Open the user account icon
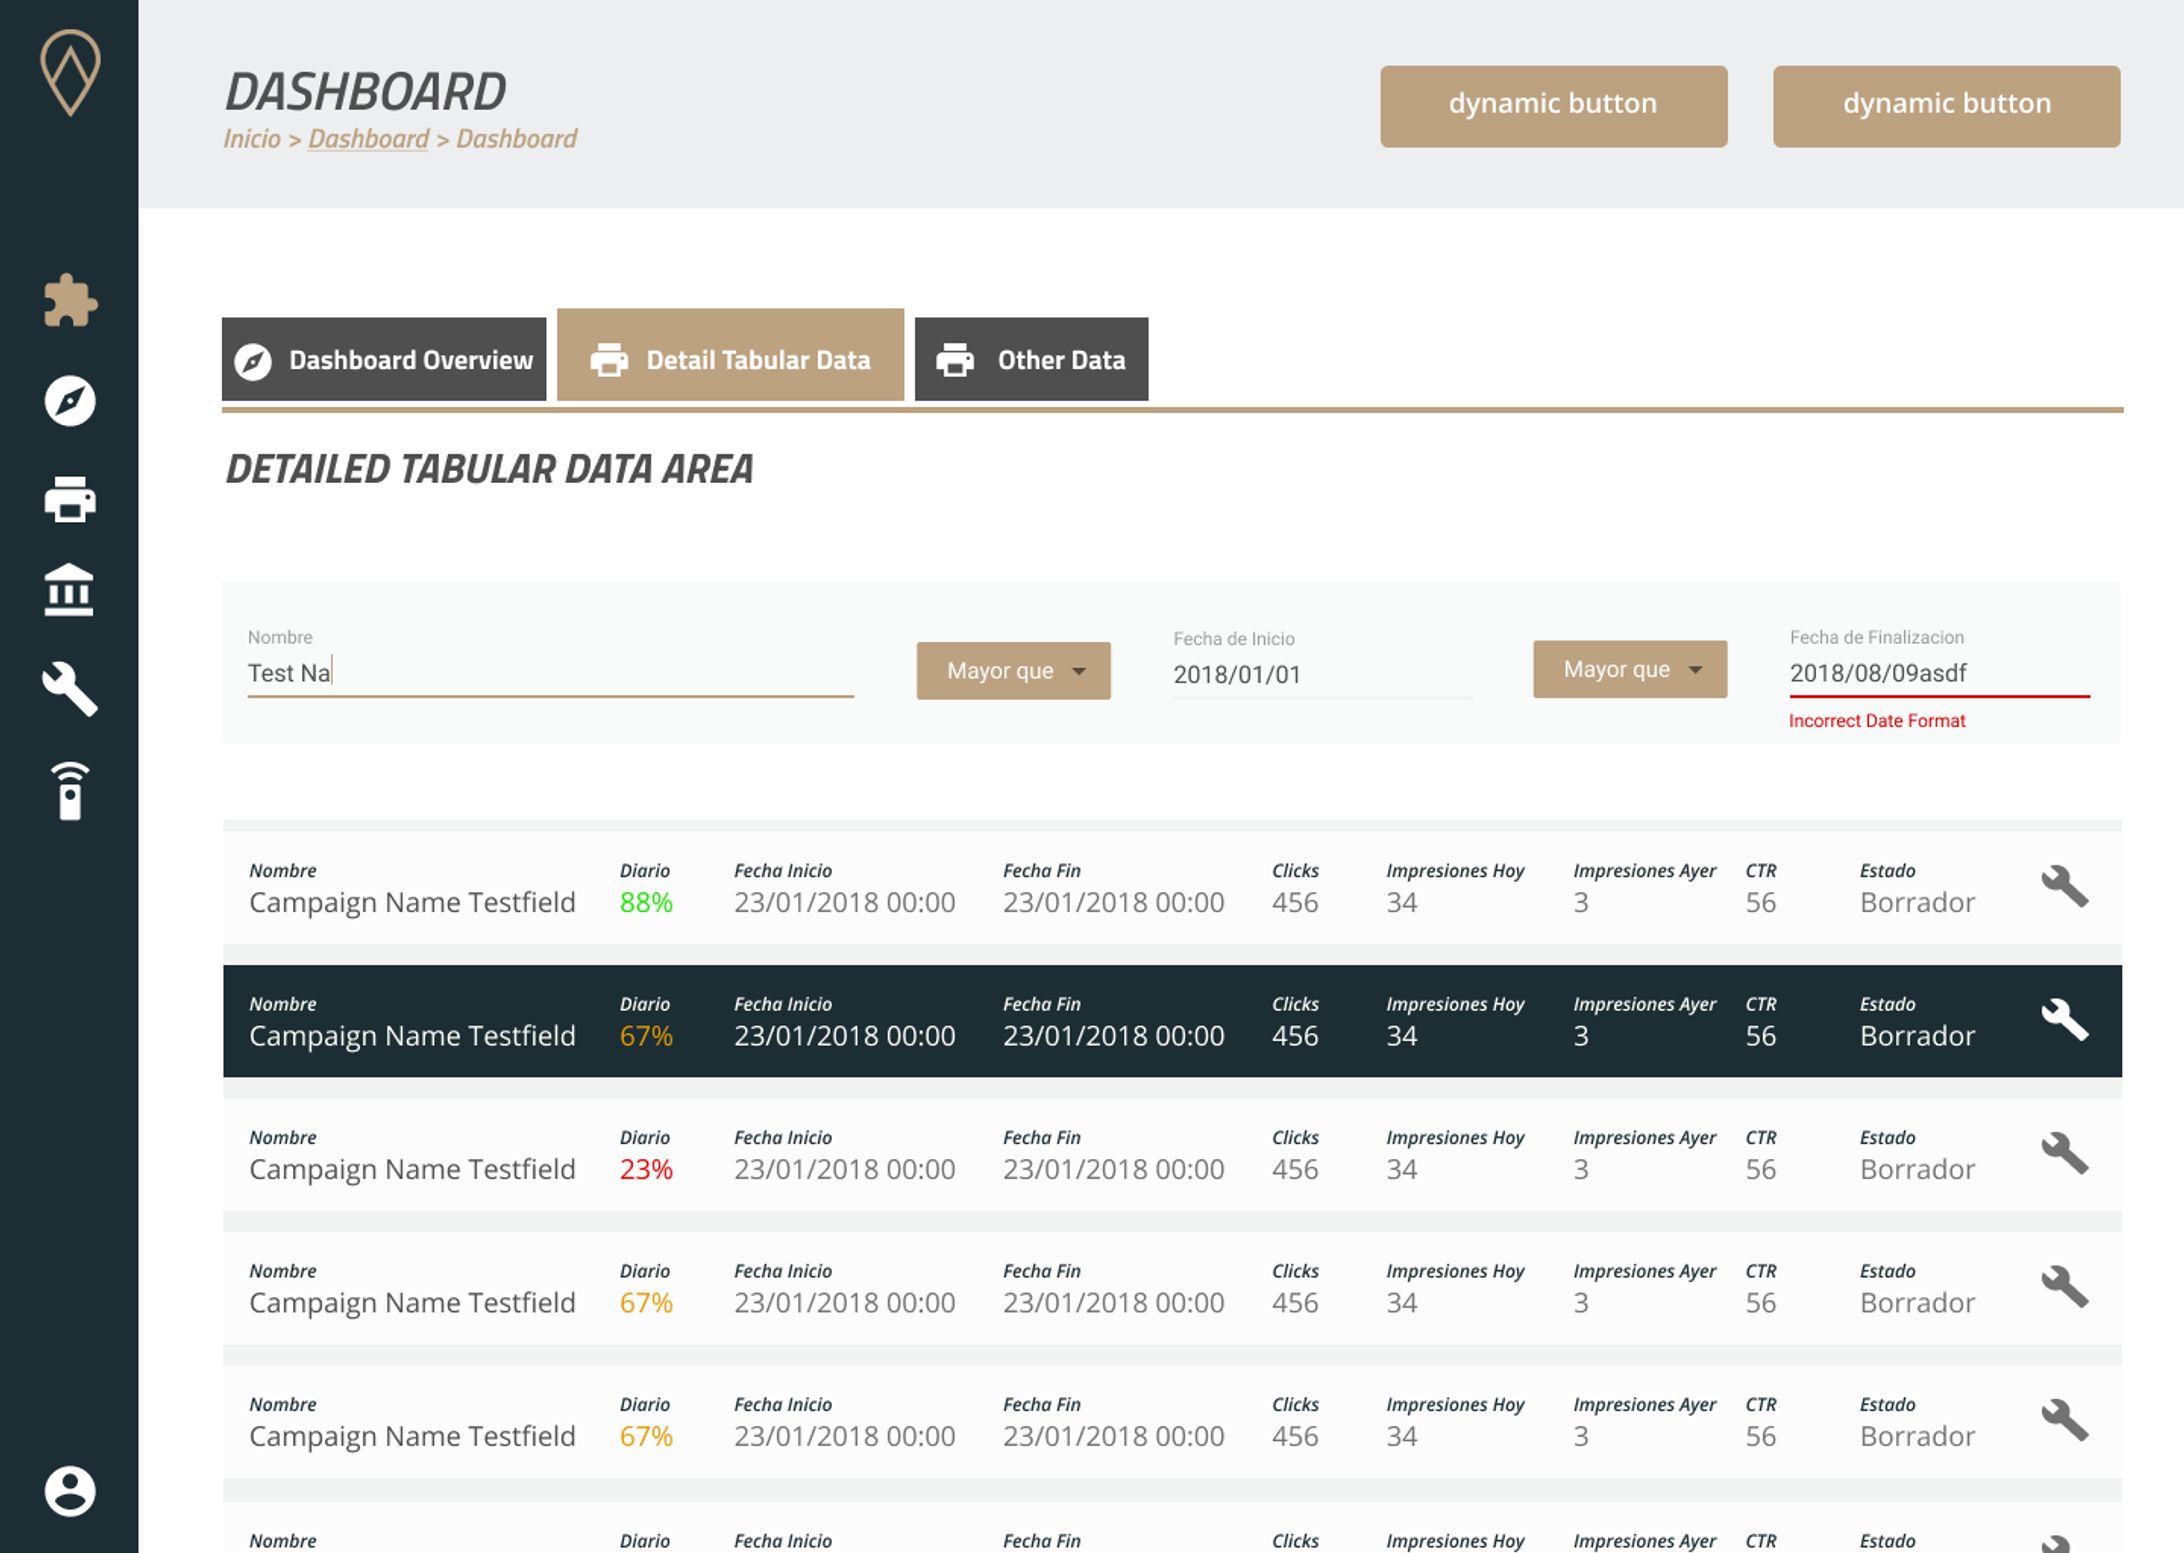Screen dimensions: 2184x1553 (70, 1491)
